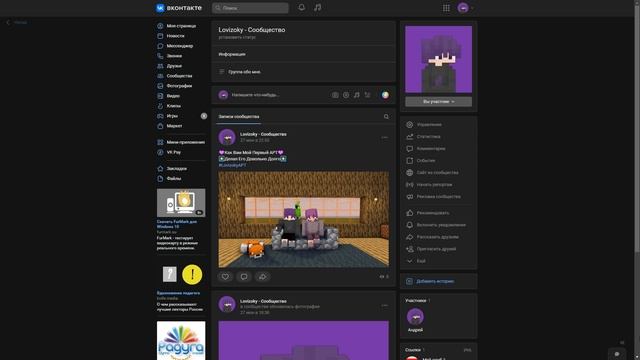This screenshot has width=640, height=360.
Task: Click установить статус under community title
Action: [237, 37]
